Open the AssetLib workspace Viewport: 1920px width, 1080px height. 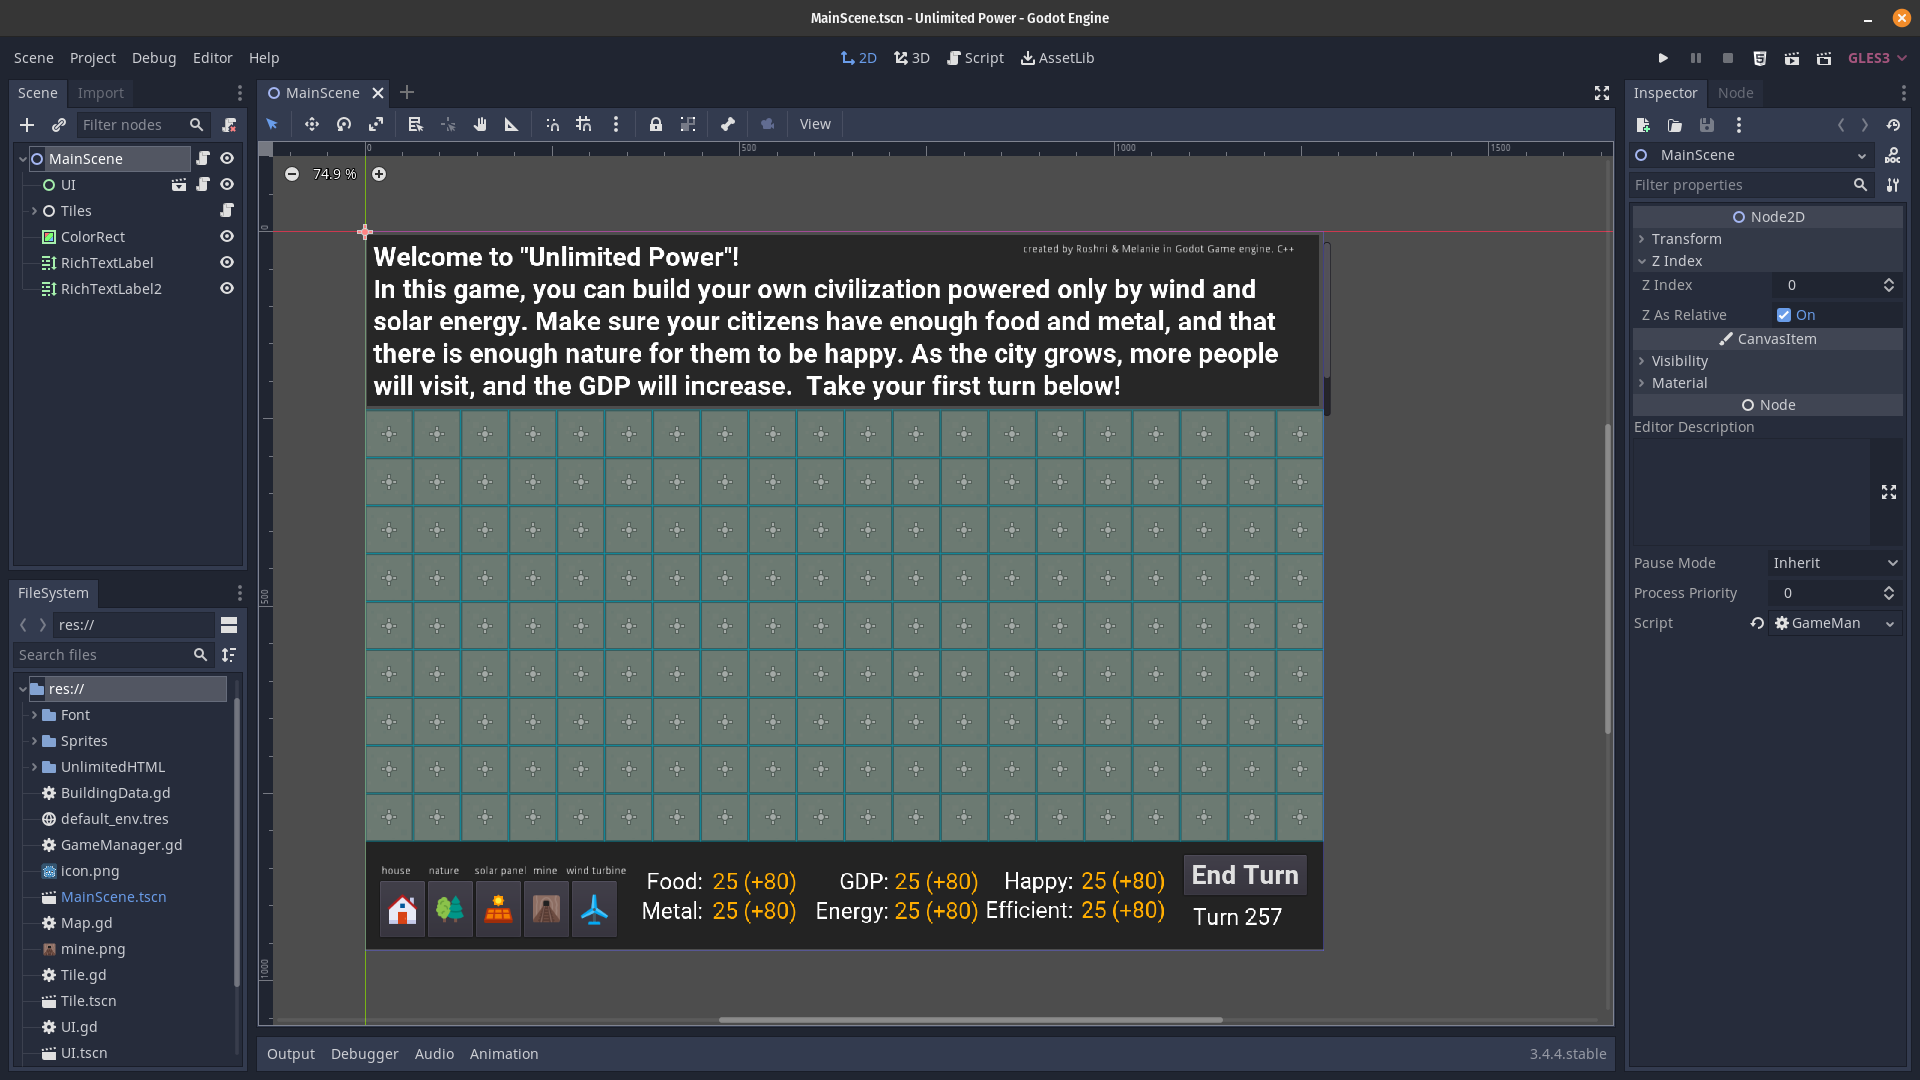[x=1057, y=58]
